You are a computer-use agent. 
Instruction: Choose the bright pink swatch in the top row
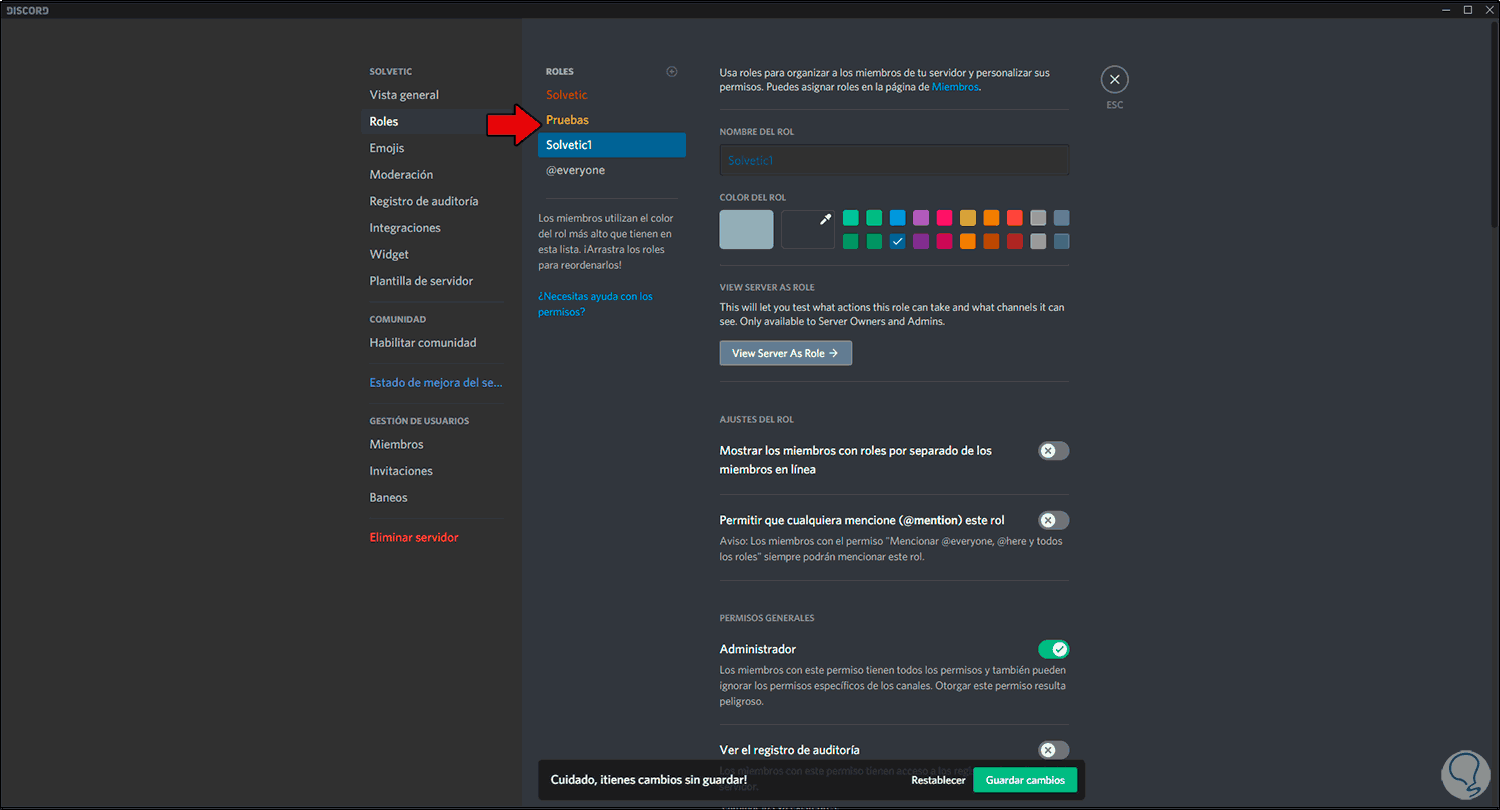pos(944,218)
